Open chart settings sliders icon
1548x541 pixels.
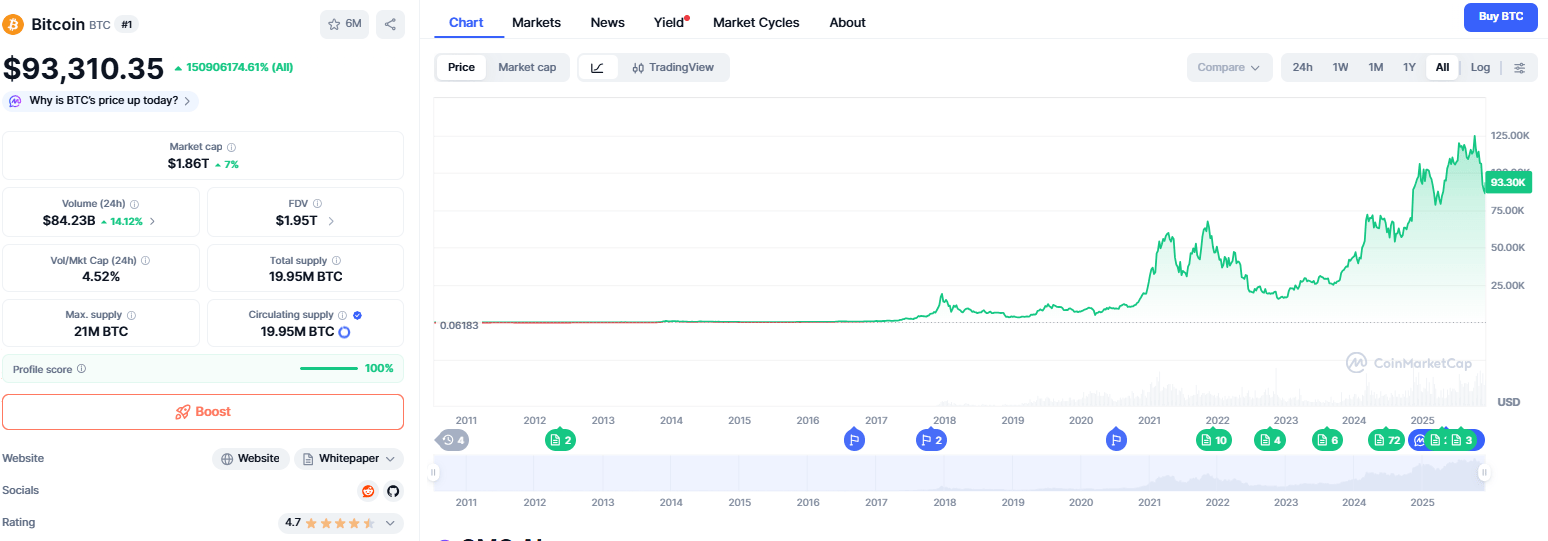pyautogui.click(x=1520, y=67)
